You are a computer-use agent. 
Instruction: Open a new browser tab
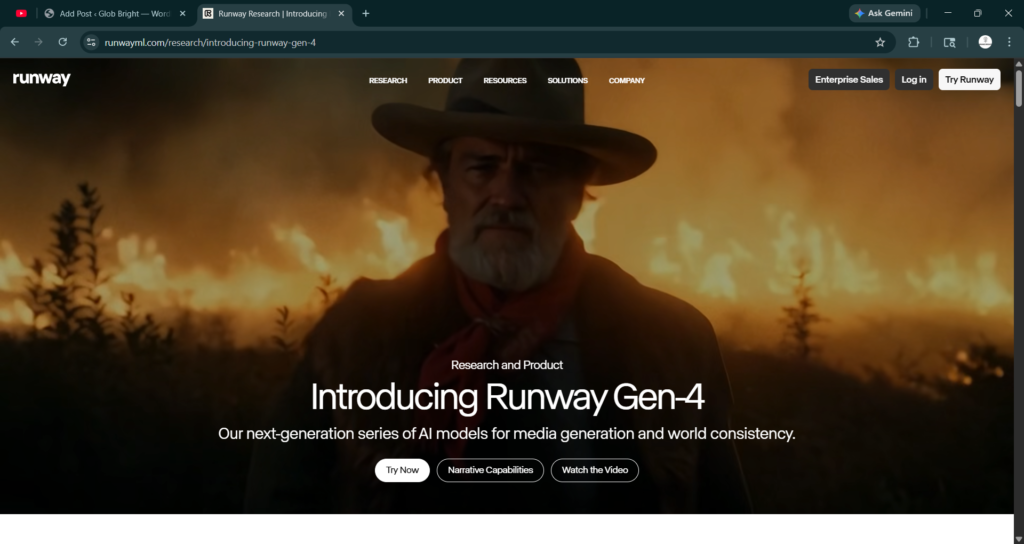point(365,14)
